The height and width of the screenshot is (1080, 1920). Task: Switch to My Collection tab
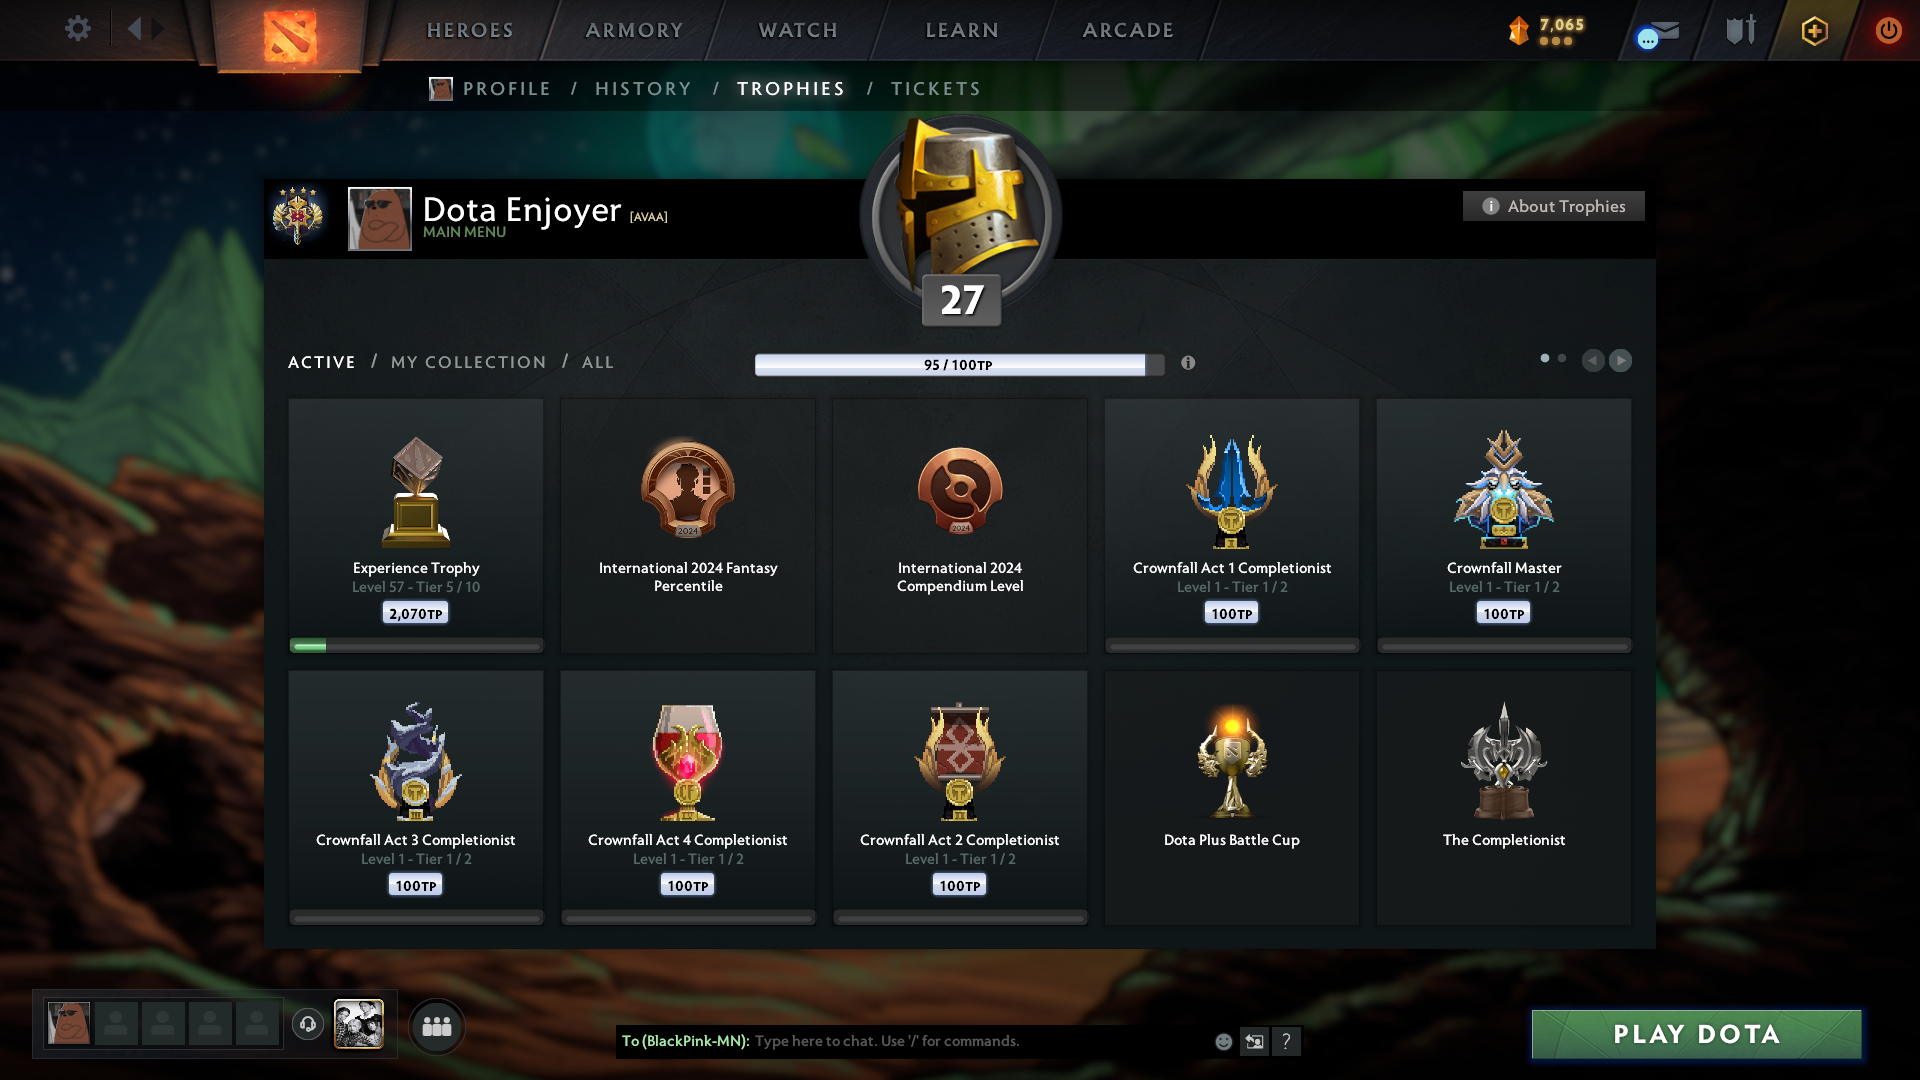[x=468, y=362]
